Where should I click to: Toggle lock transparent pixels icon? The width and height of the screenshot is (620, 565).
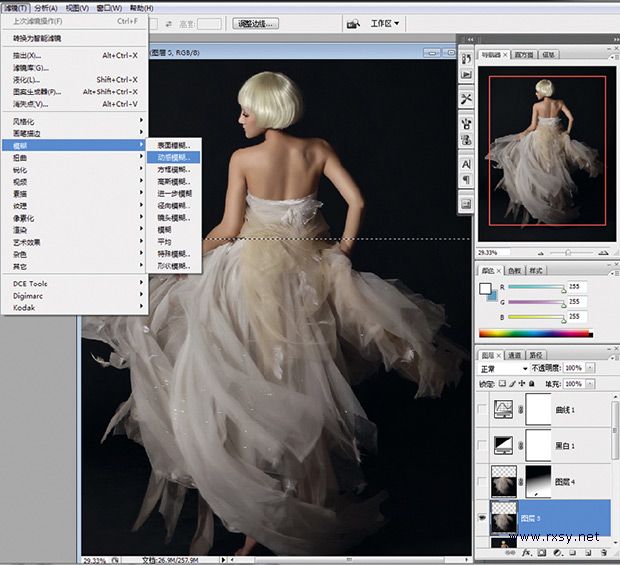coord(502,384)
